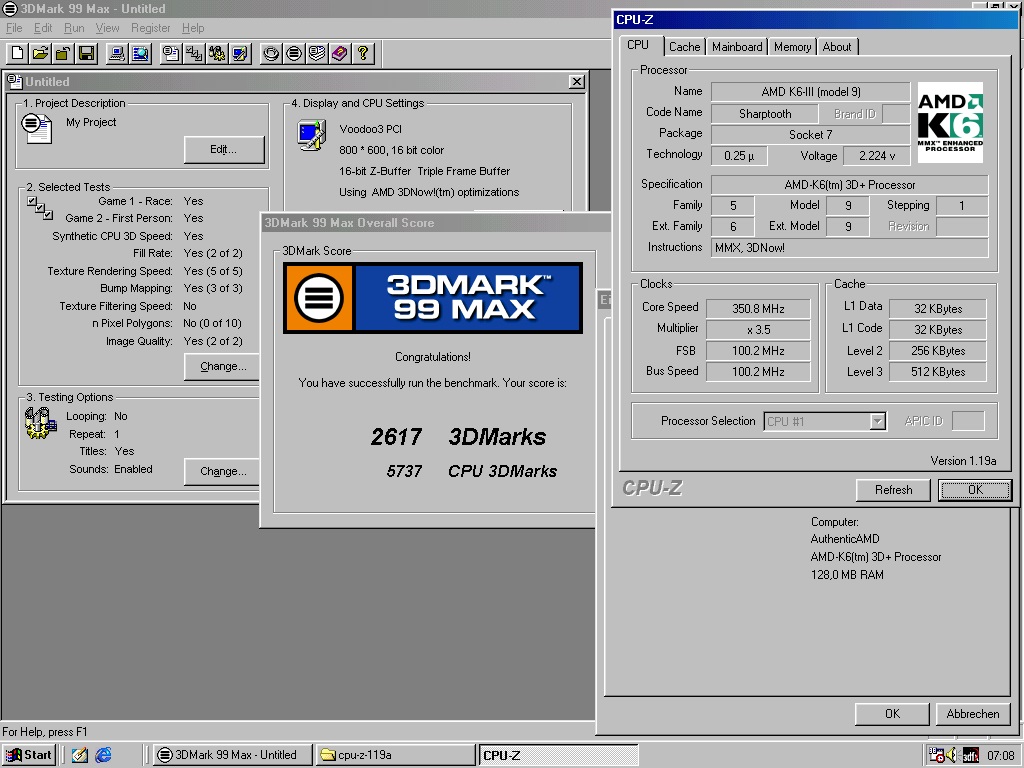Click the yellow question mark toolbar icon

tap(363, 54)
